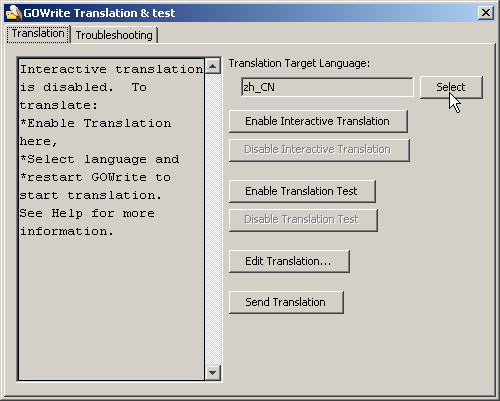Click the "See Help for more" line of text
500x401 pixels.
(87, 213)
